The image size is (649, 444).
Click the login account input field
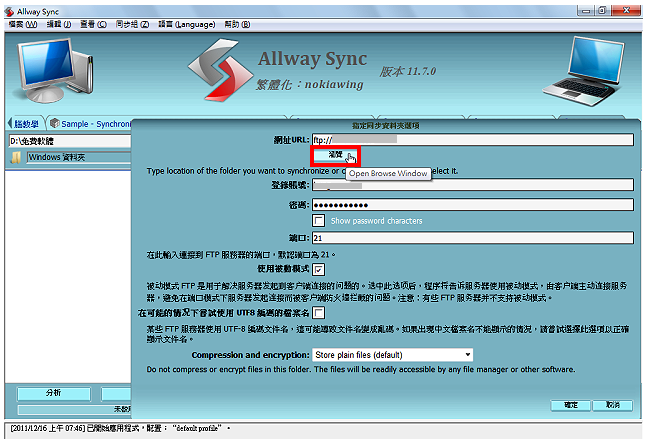[x=473, y=185]
